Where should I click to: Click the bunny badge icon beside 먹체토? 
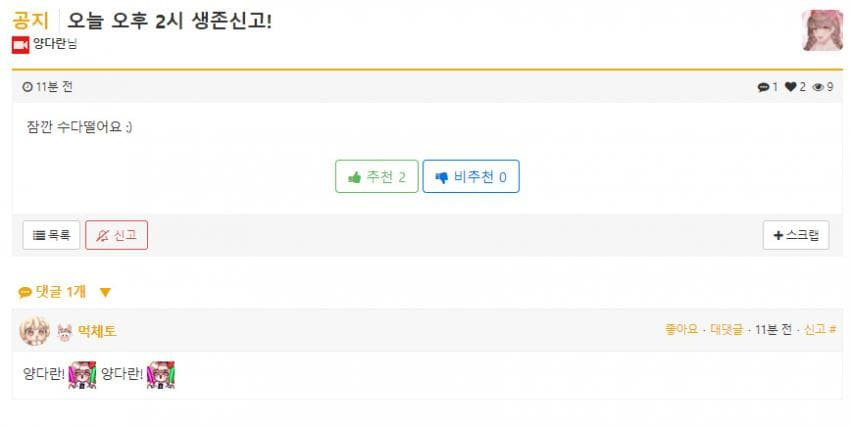pos(65,332)
